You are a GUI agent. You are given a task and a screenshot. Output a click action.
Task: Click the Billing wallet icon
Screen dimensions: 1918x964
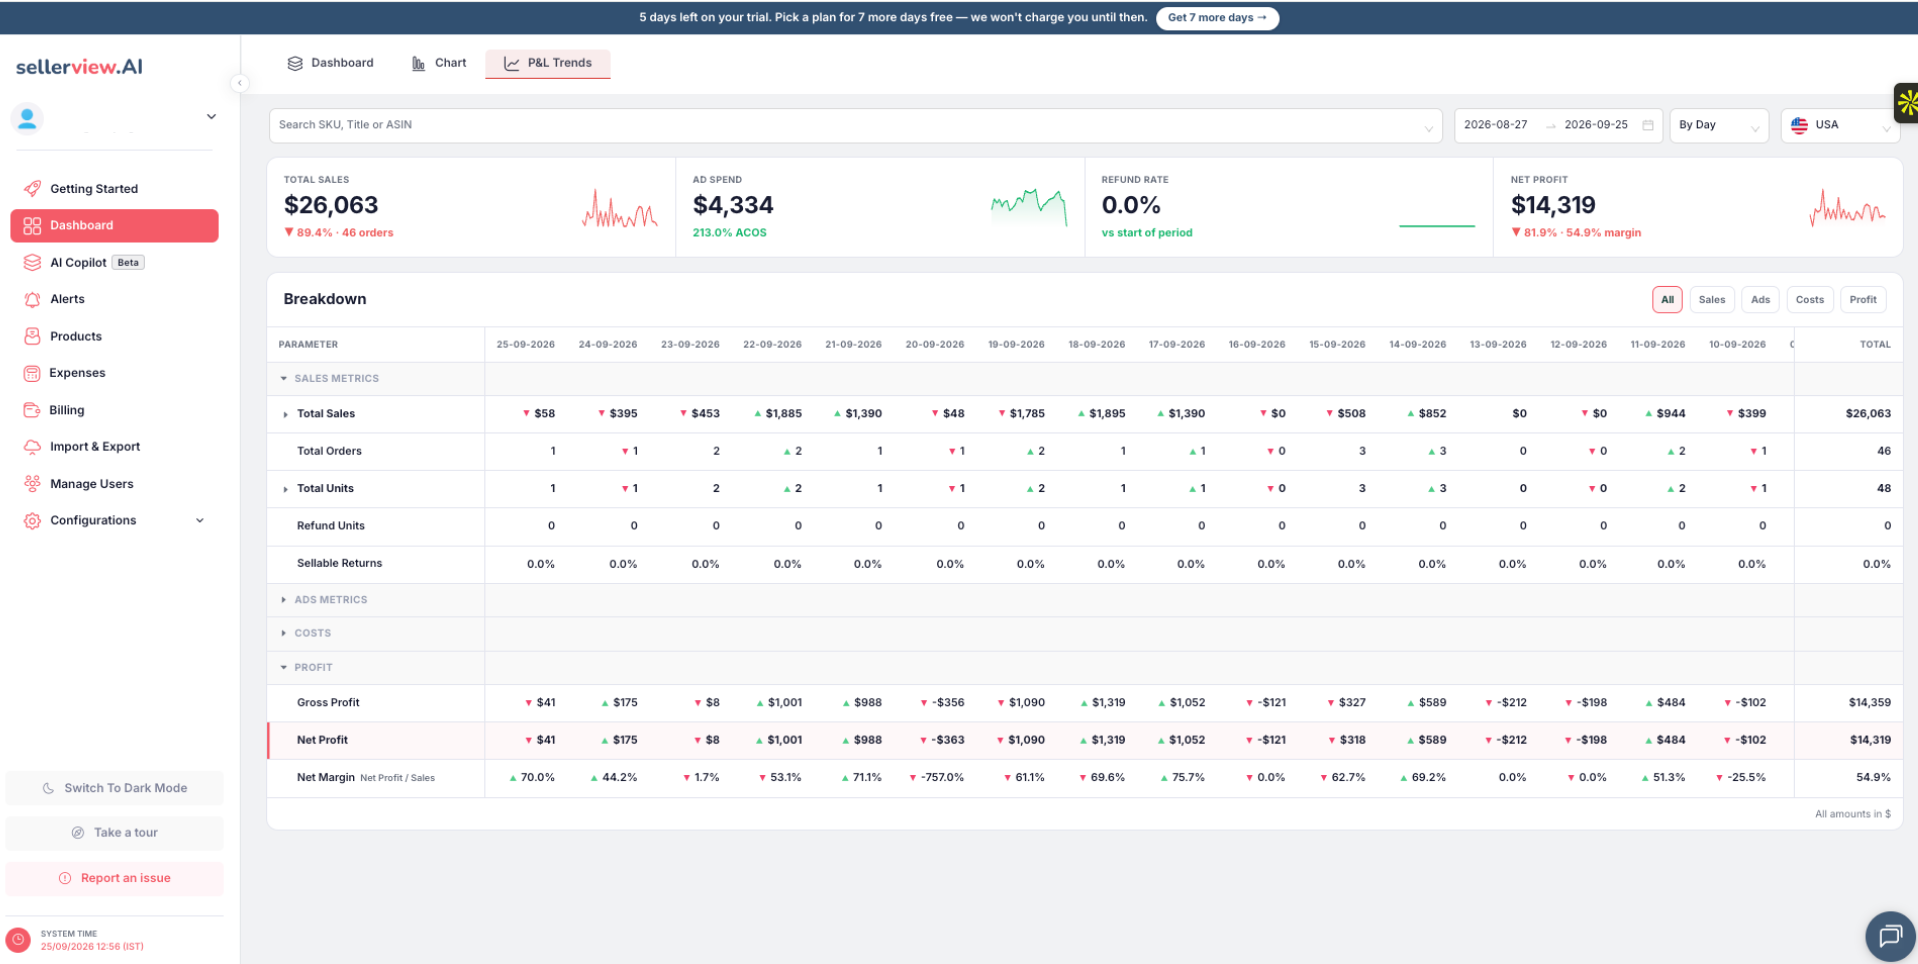(32, 410)
